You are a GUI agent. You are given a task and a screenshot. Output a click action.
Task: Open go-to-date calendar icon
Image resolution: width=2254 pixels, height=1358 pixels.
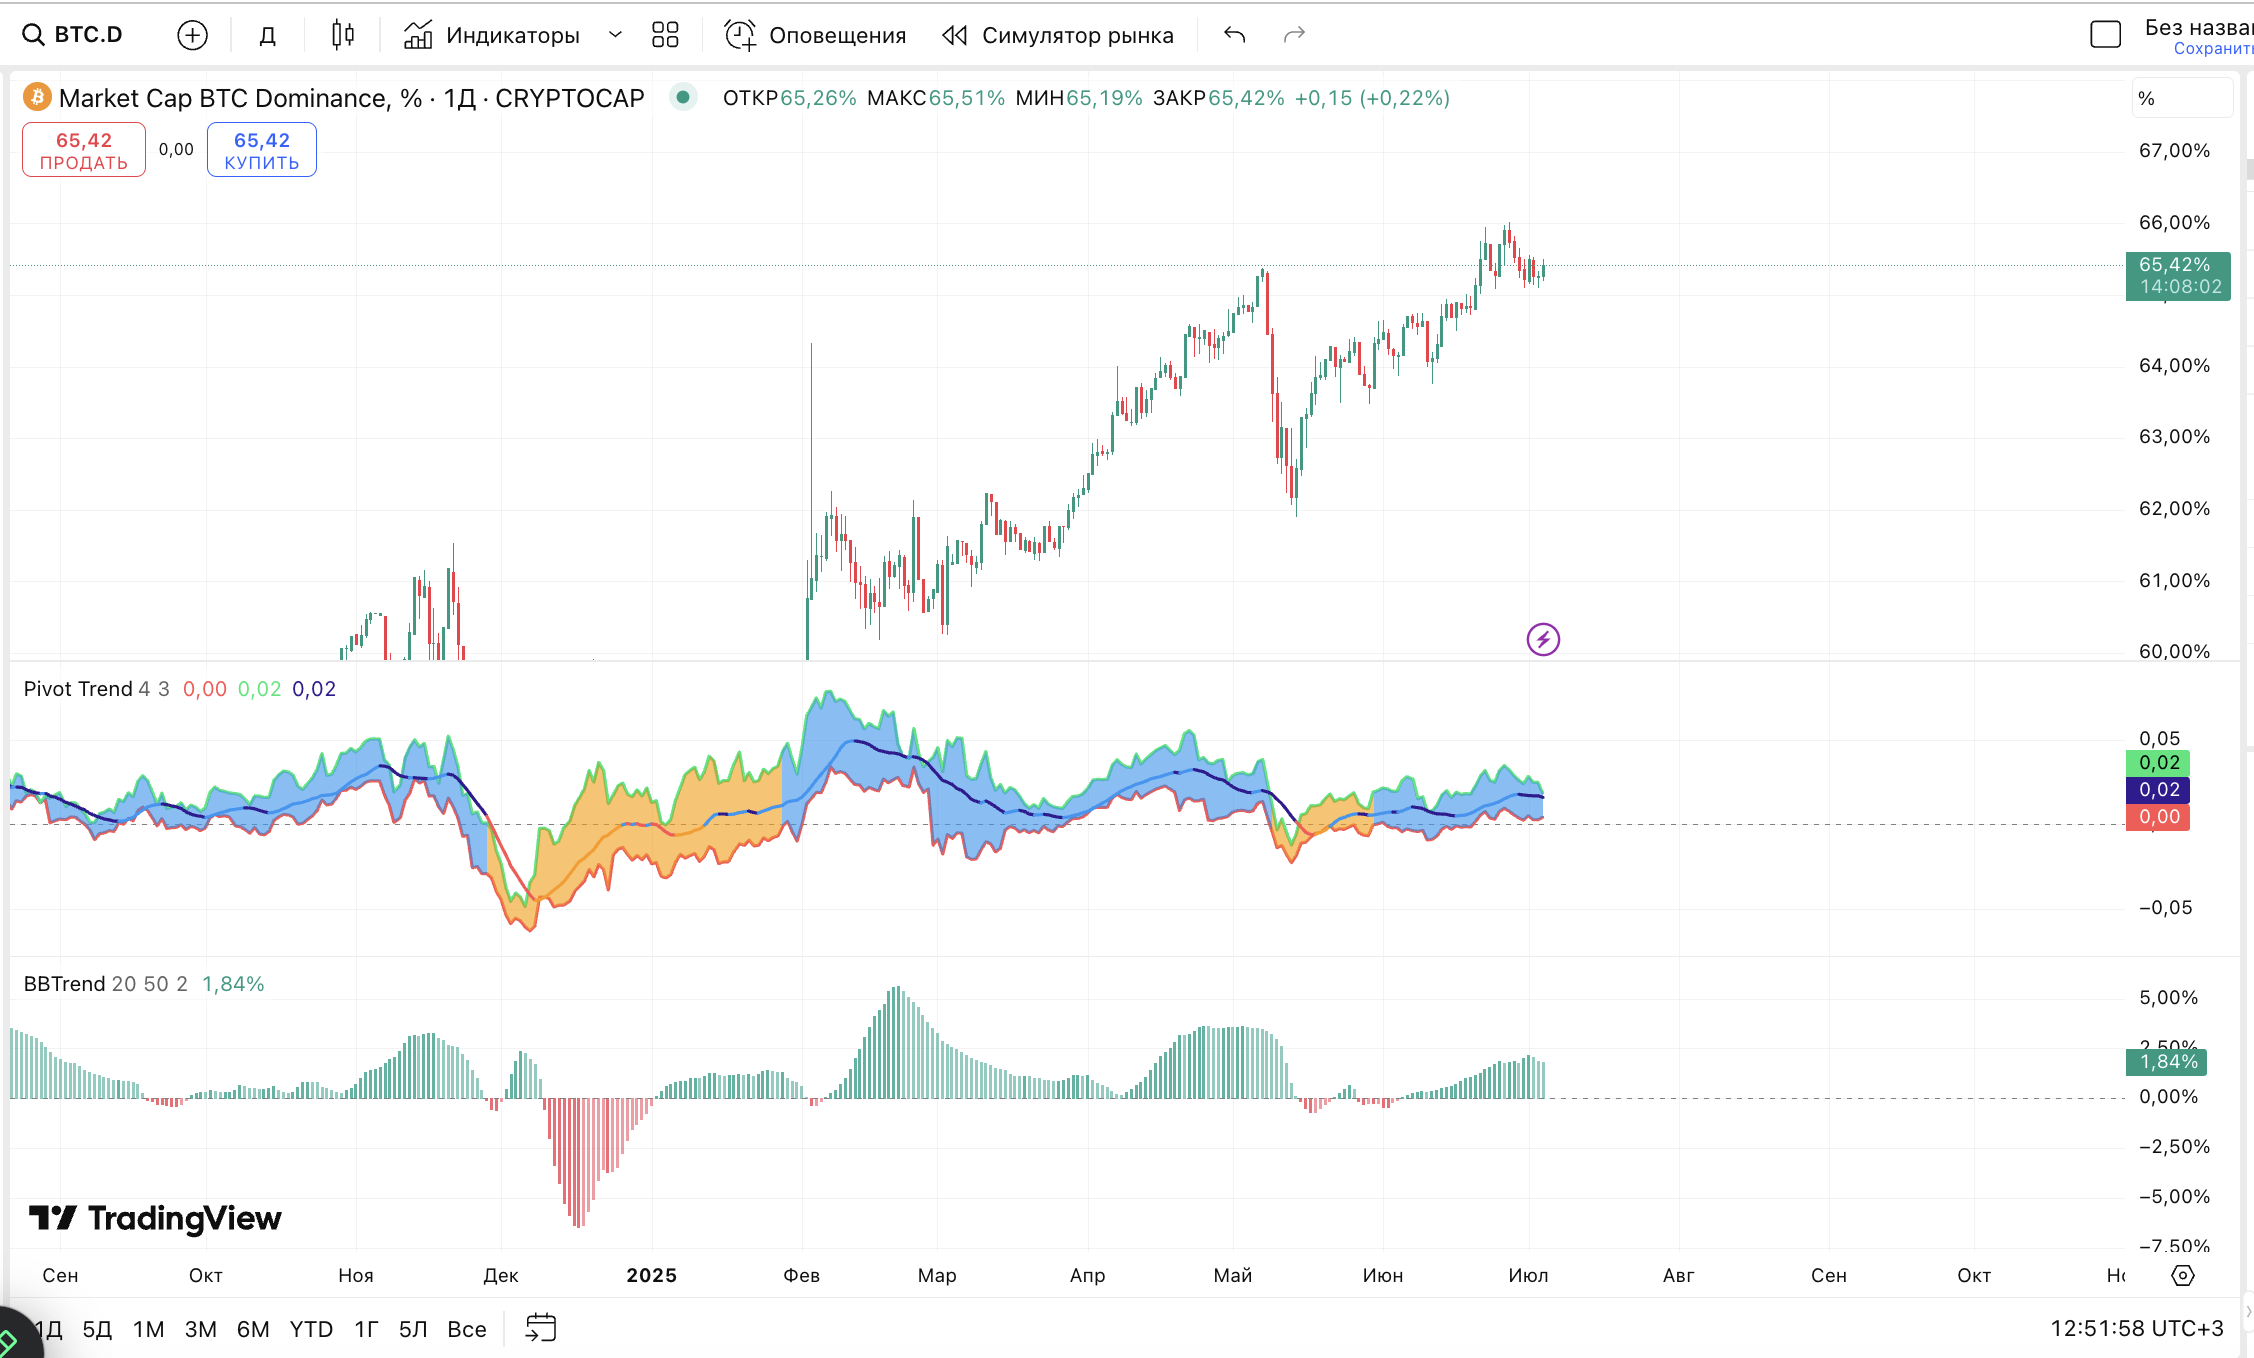[541, 1328]
